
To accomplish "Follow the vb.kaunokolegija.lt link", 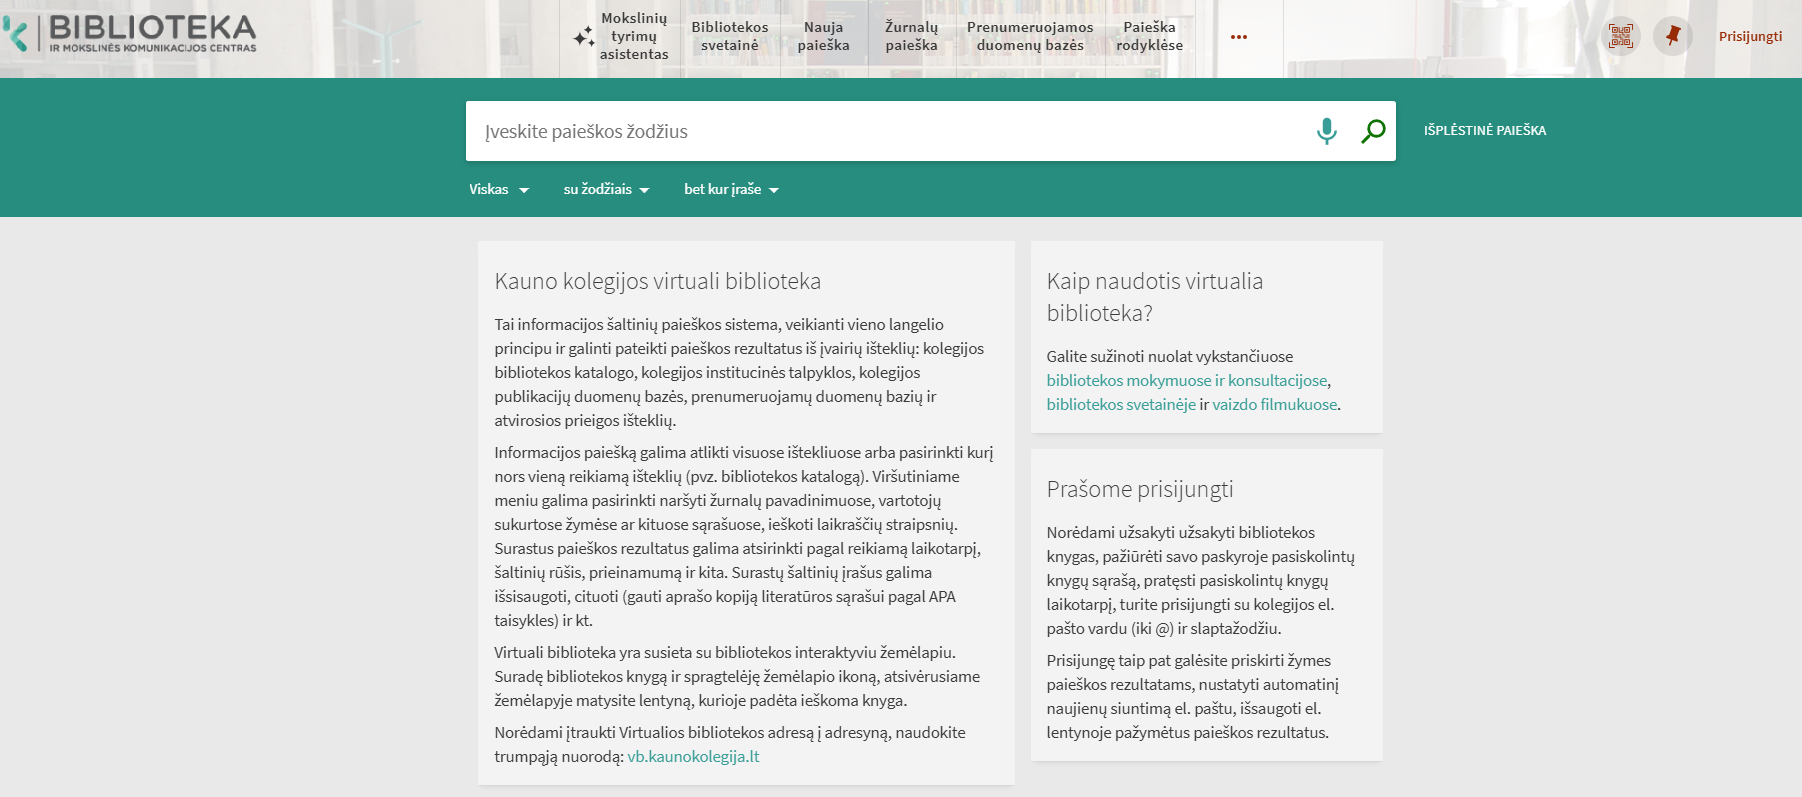I will pyautogui.click(x=693, y=757).
